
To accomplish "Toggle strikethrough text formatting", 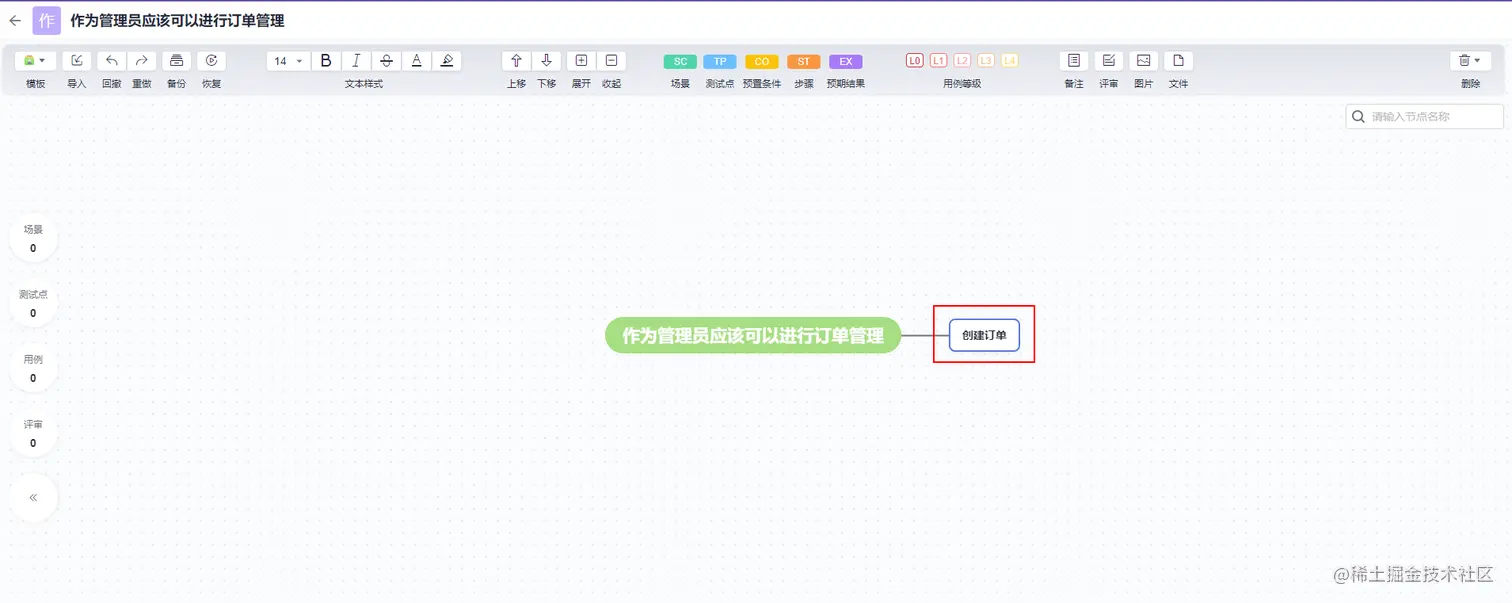I will [x=386, y=61].
